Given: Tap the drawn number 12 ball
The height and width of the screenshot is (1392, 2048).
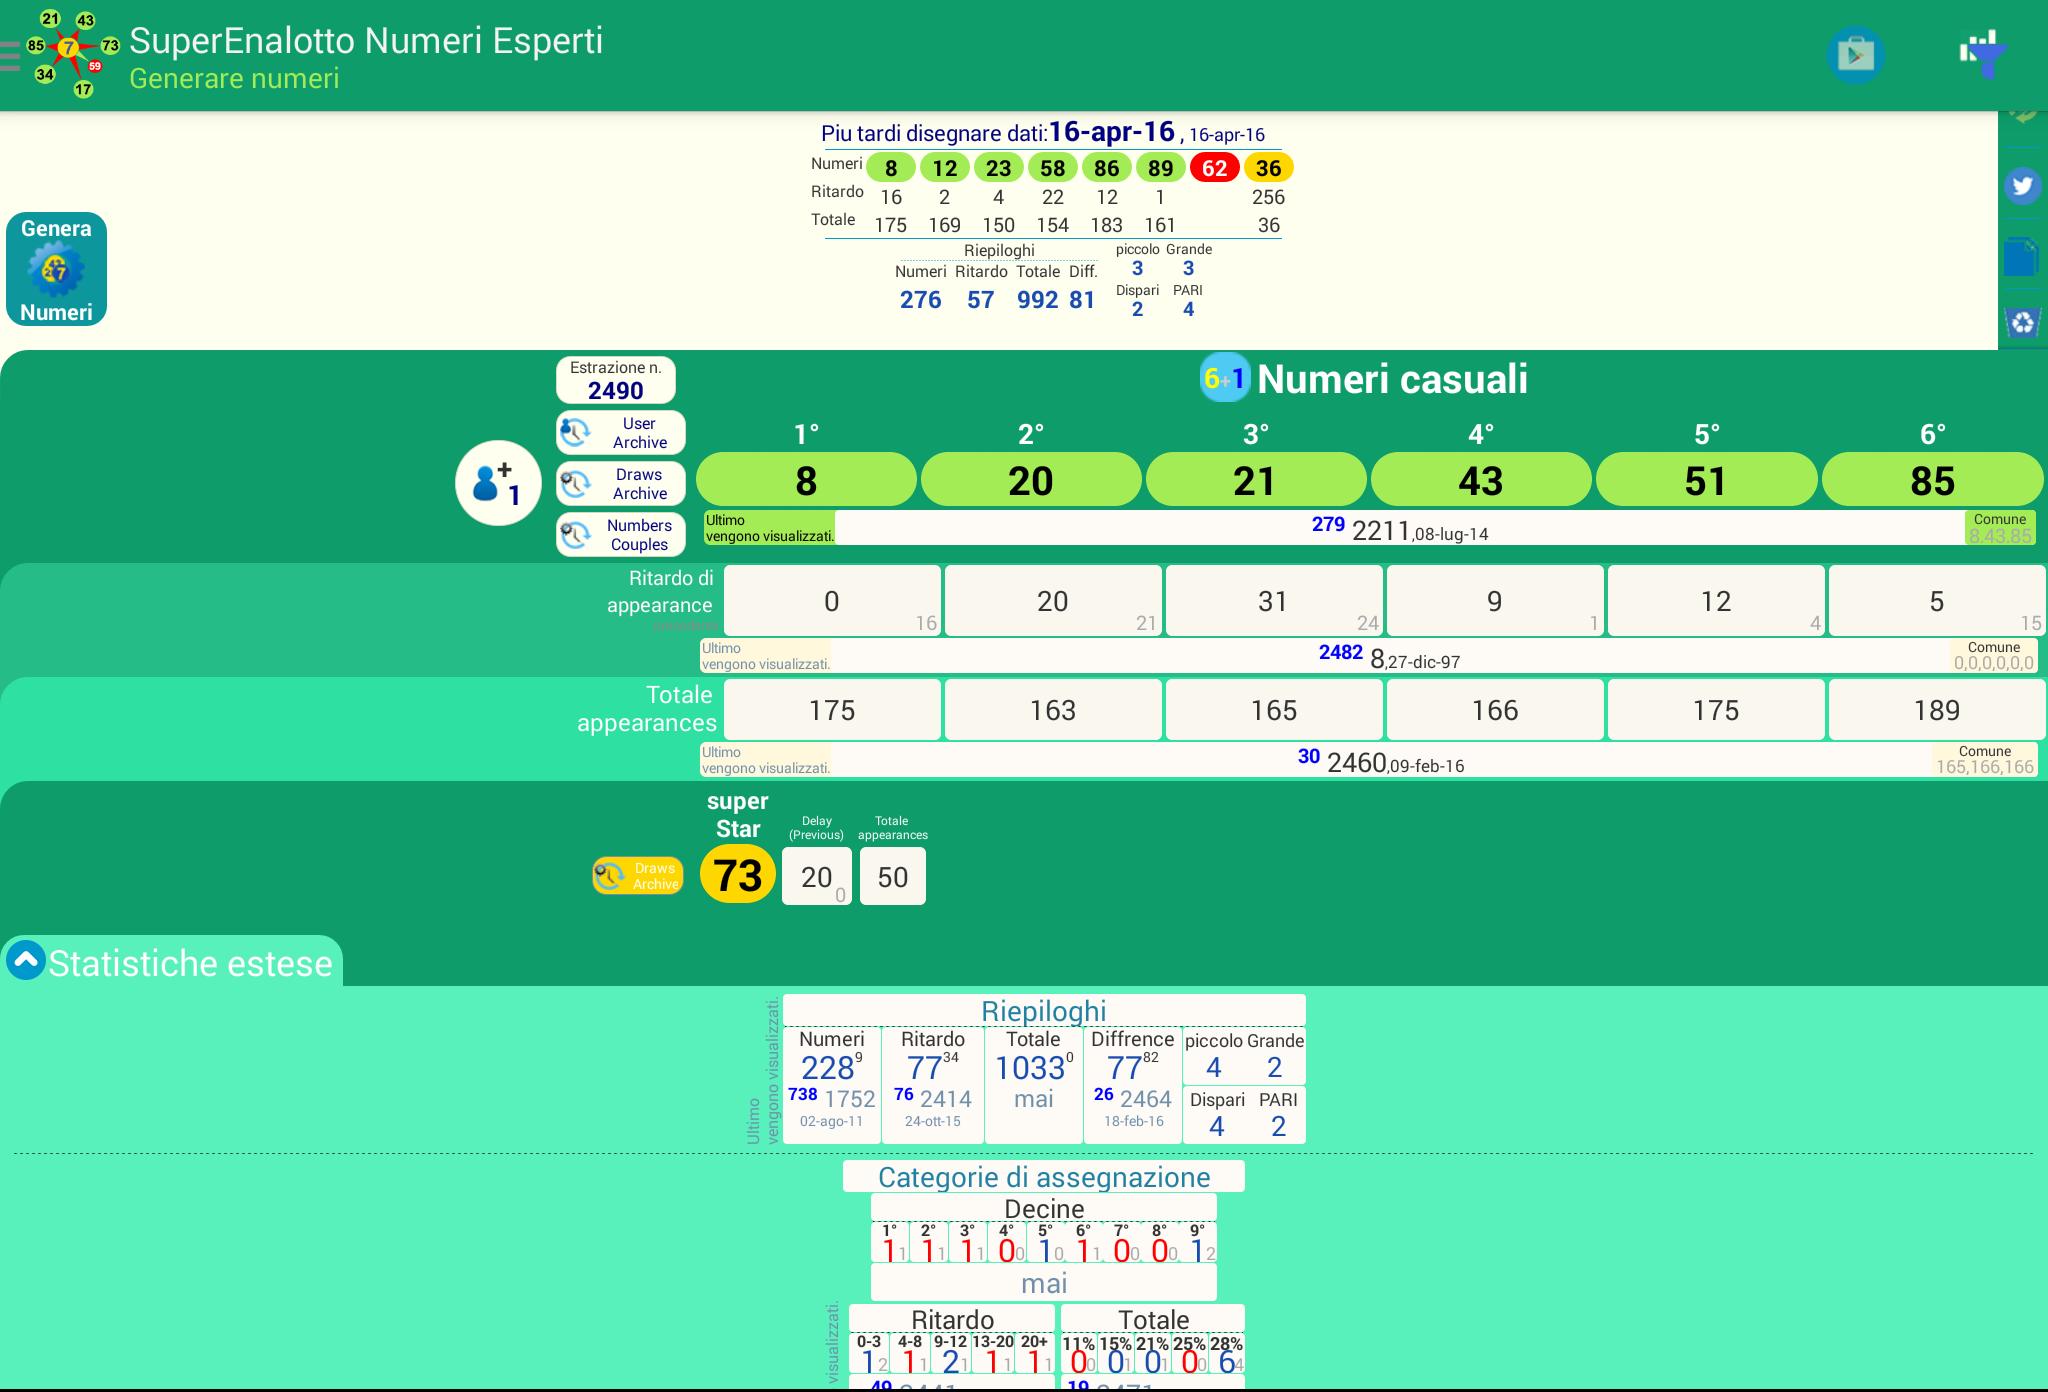Looking at the screenshot, I should click(945, 168).
